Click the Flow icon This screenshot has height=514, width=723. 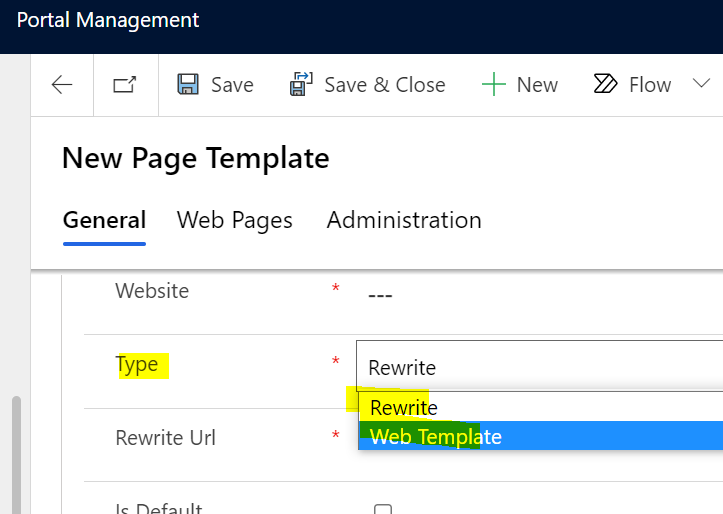[x=605, y=84]
